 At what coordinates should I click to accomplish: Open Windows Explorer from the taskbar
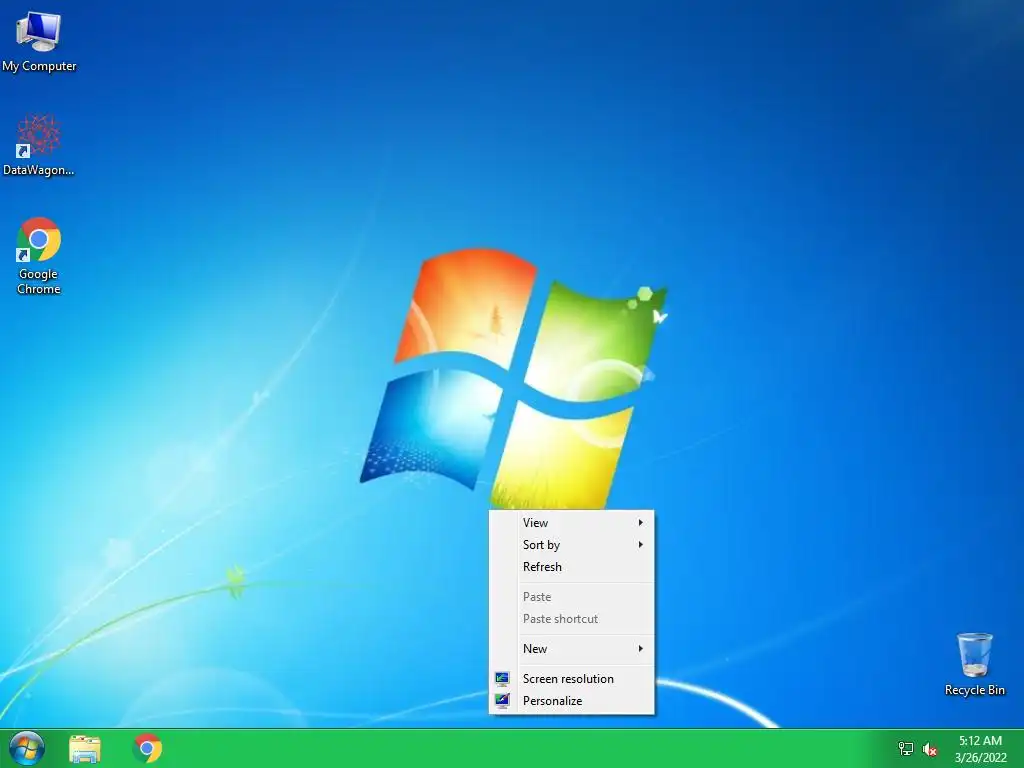85,748
